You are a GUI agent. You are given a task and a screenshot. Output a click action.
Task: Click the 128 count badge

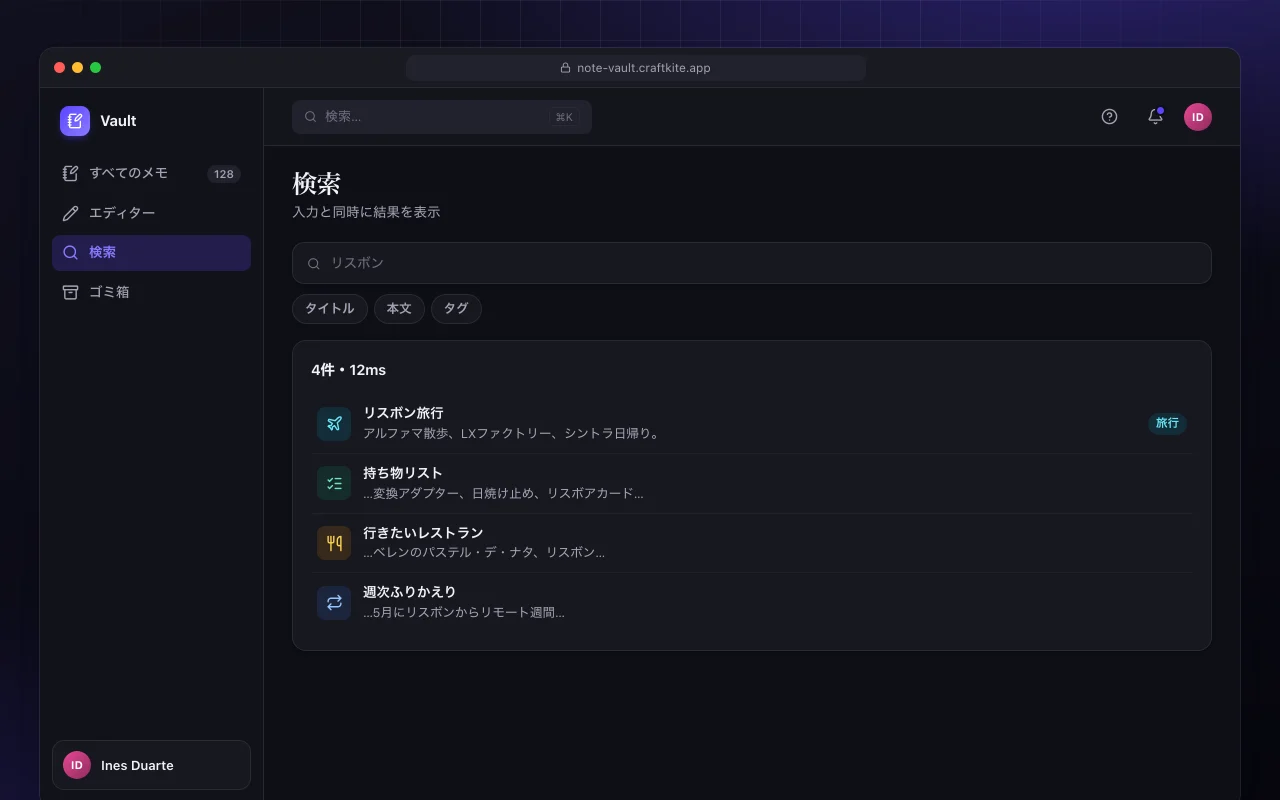(224, 174)
